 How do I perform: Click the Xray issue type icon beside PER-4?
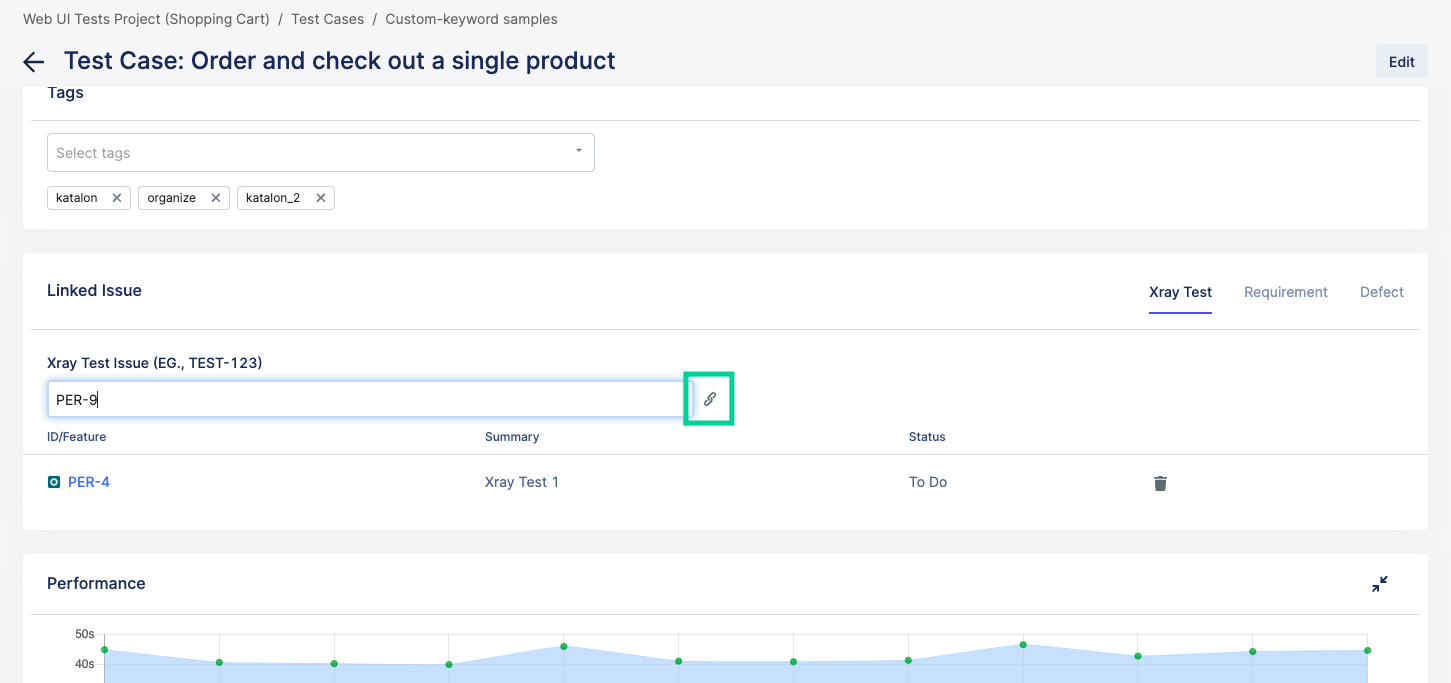pyautogui.click(x=54, y=482)
